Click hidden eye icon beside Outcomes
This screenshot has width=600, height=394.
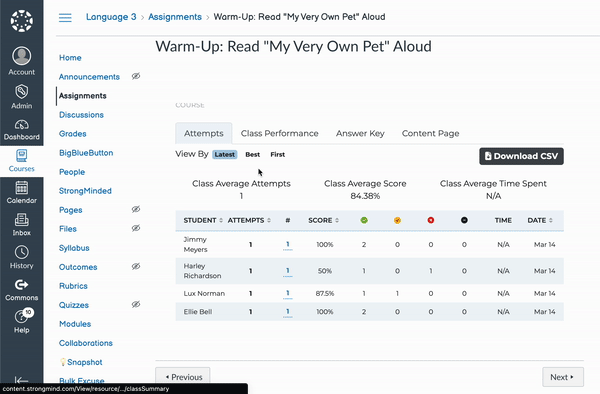tap(136, 266)
